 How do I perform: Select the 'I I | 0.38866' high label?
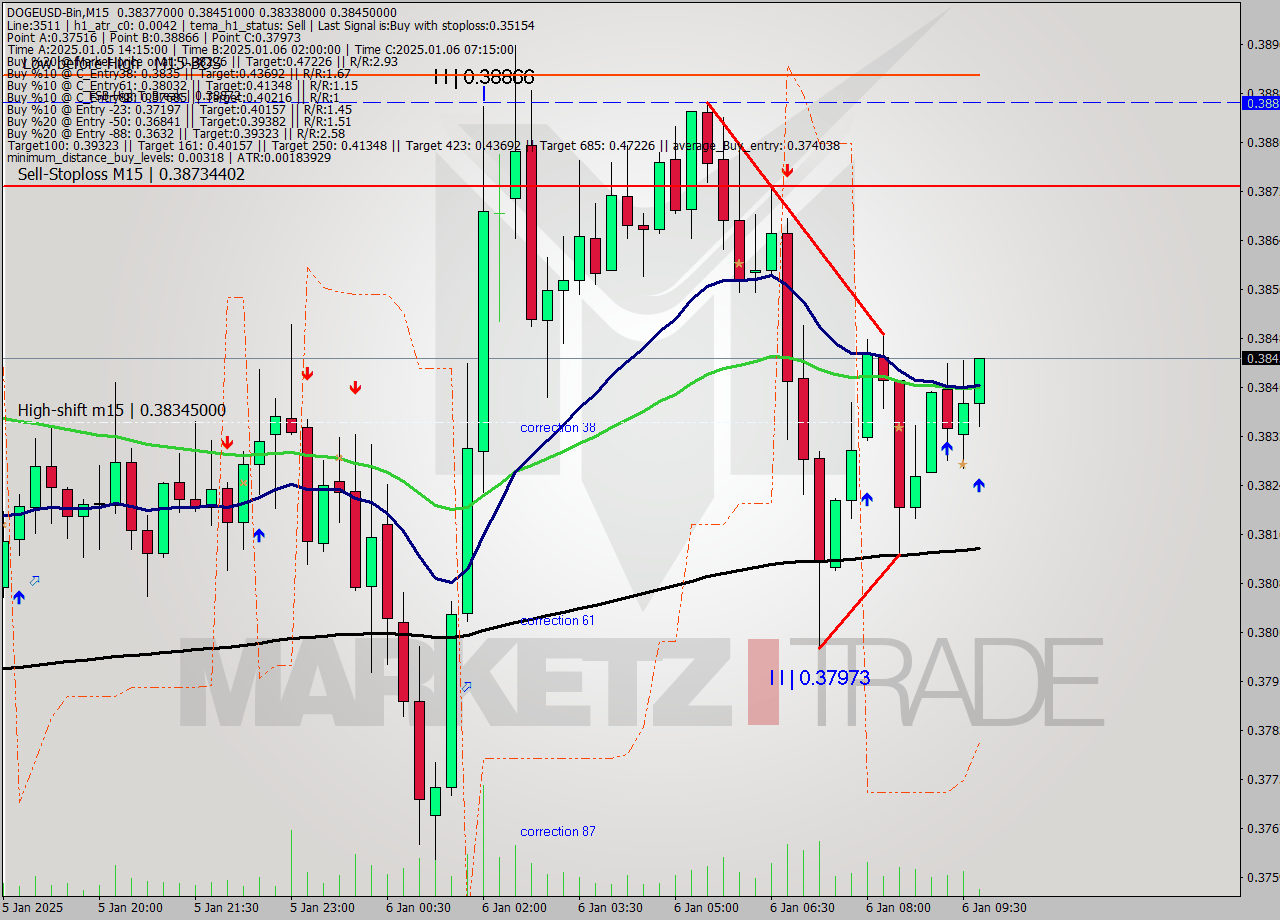pyautogui.click(x=484, y=77)
